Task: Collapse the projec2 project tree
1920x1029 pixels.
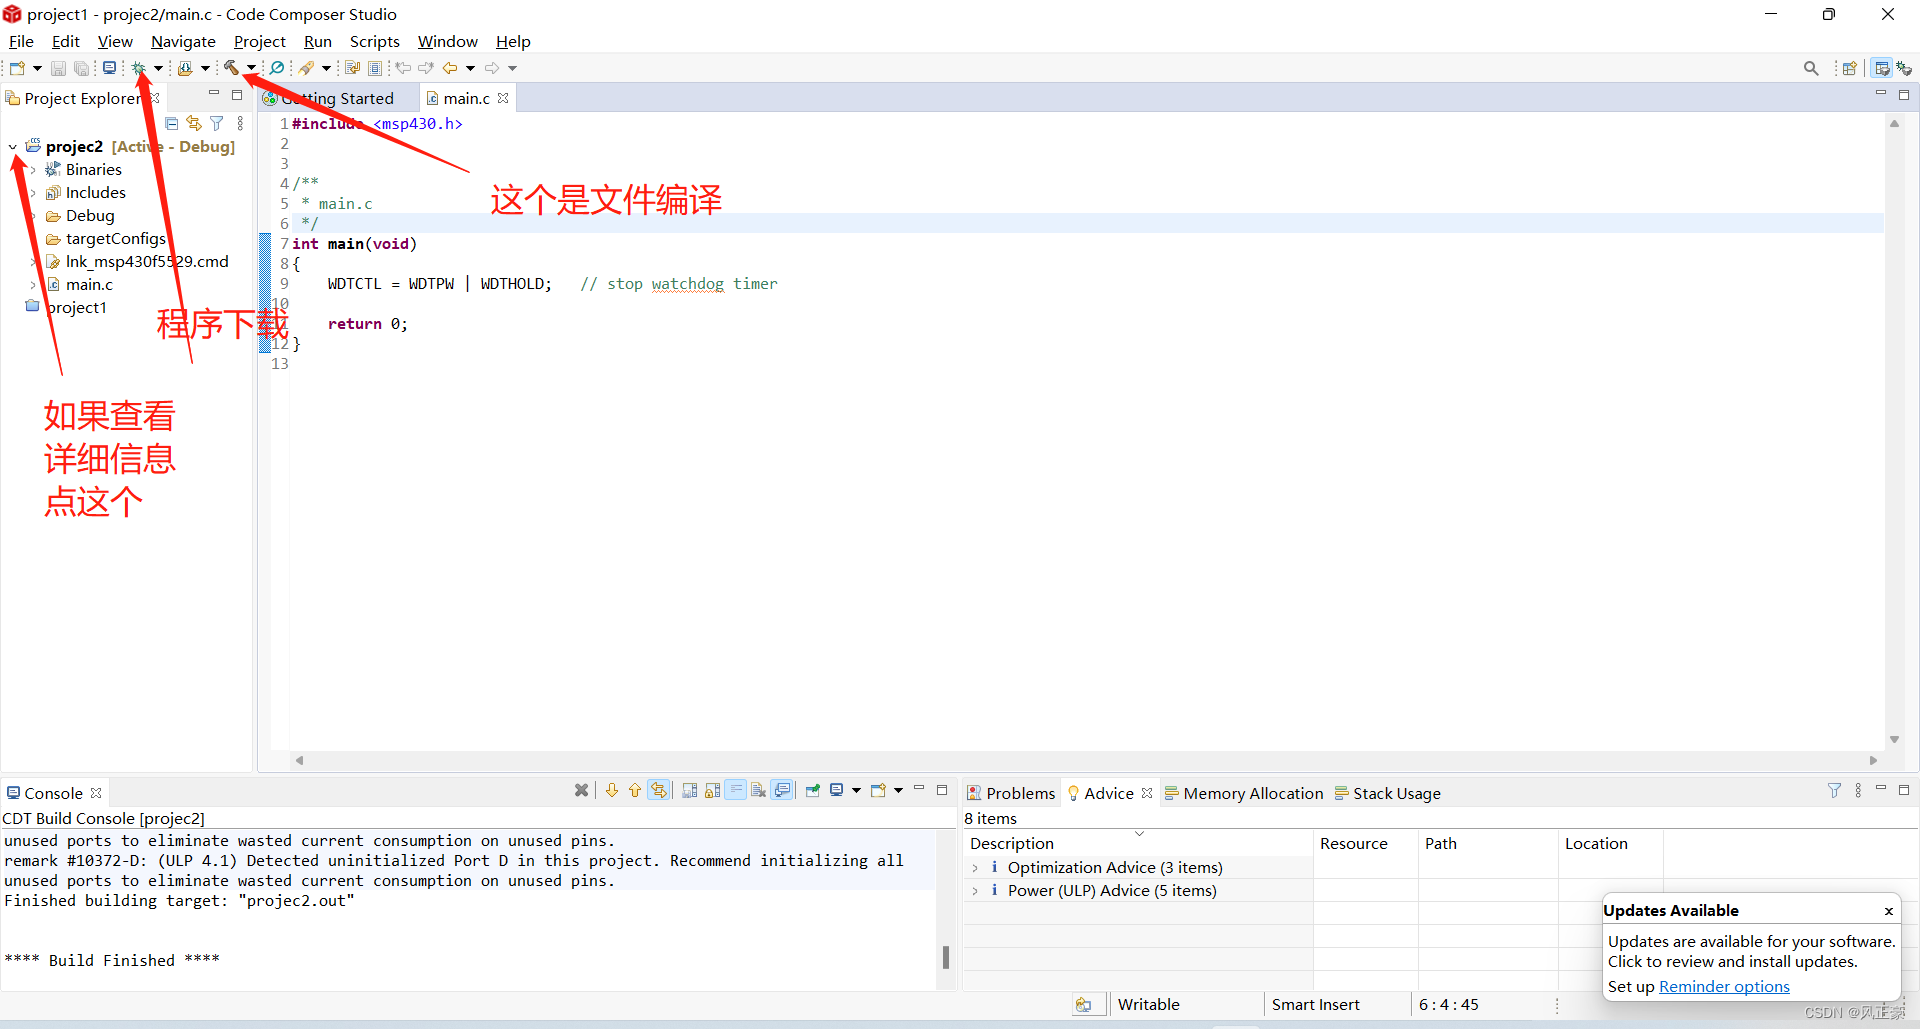Action: click(x=13, y=146)
